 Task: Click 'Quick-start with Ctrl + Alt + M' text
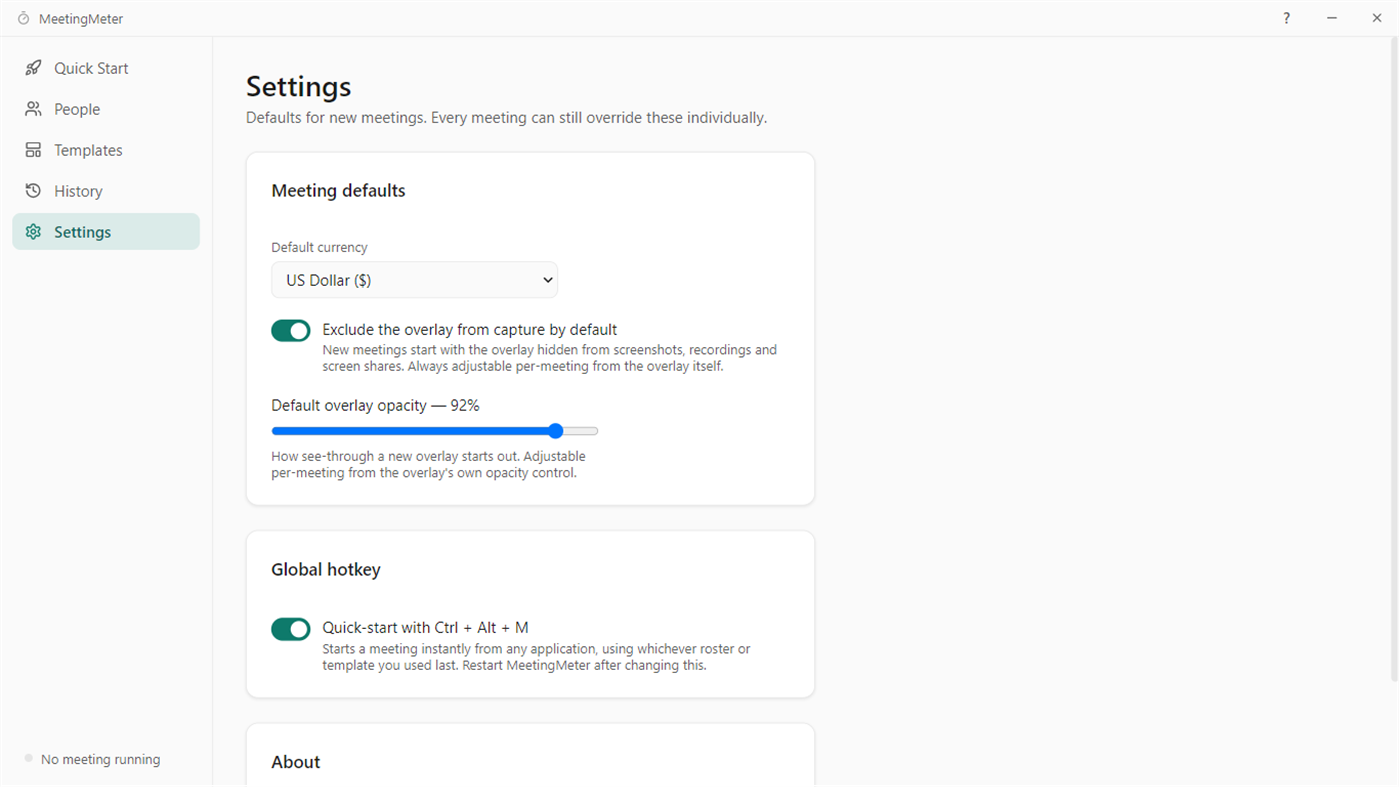coord(425,628)
